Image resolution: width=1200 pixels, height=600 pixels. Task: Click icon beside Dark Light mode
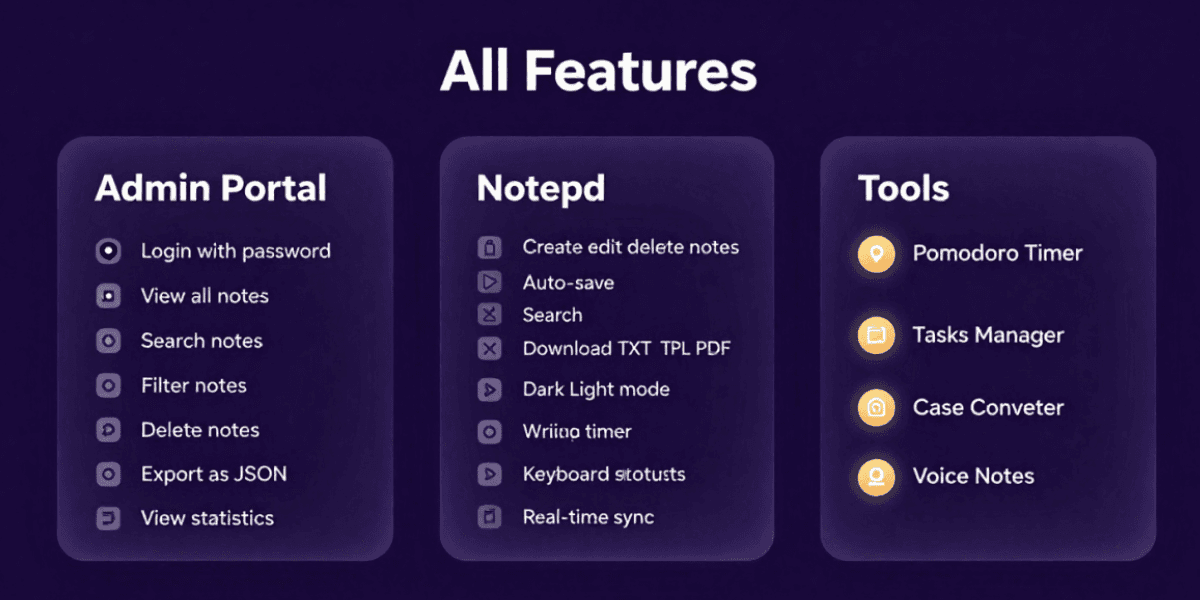pos(489,389)
